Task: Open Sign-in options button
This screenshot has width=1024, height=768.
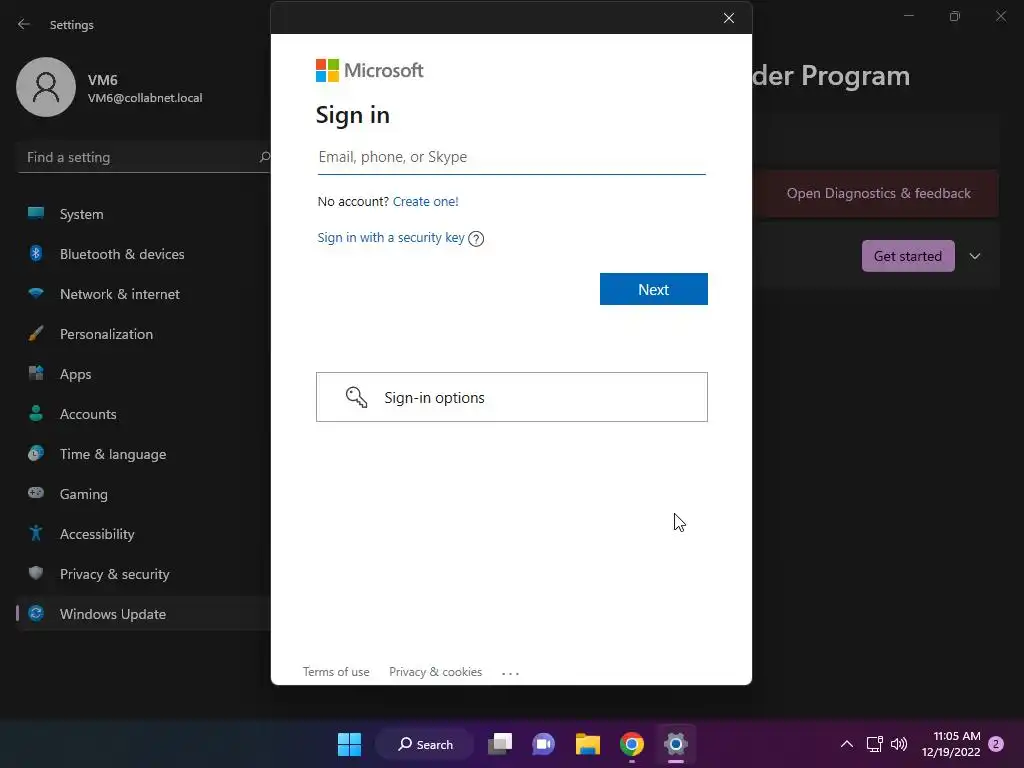Action: click(512, 397)
